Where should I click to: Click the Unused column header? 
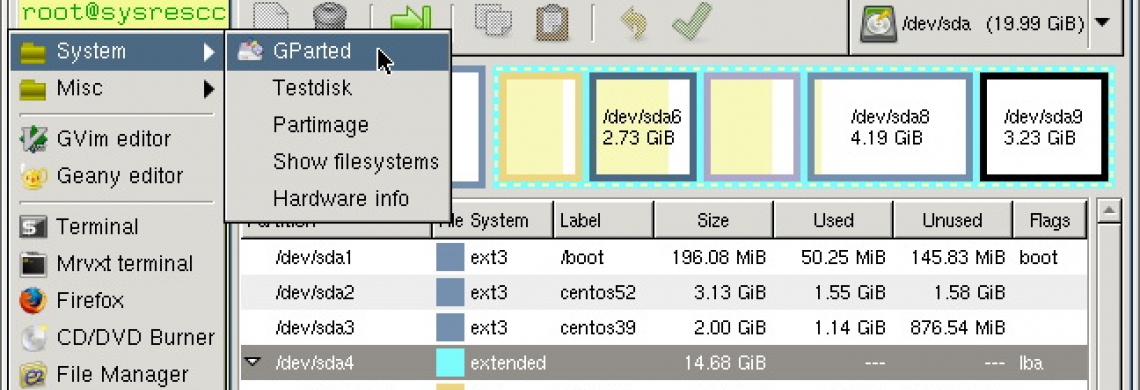pyautogui.click(x=952, y=220)
